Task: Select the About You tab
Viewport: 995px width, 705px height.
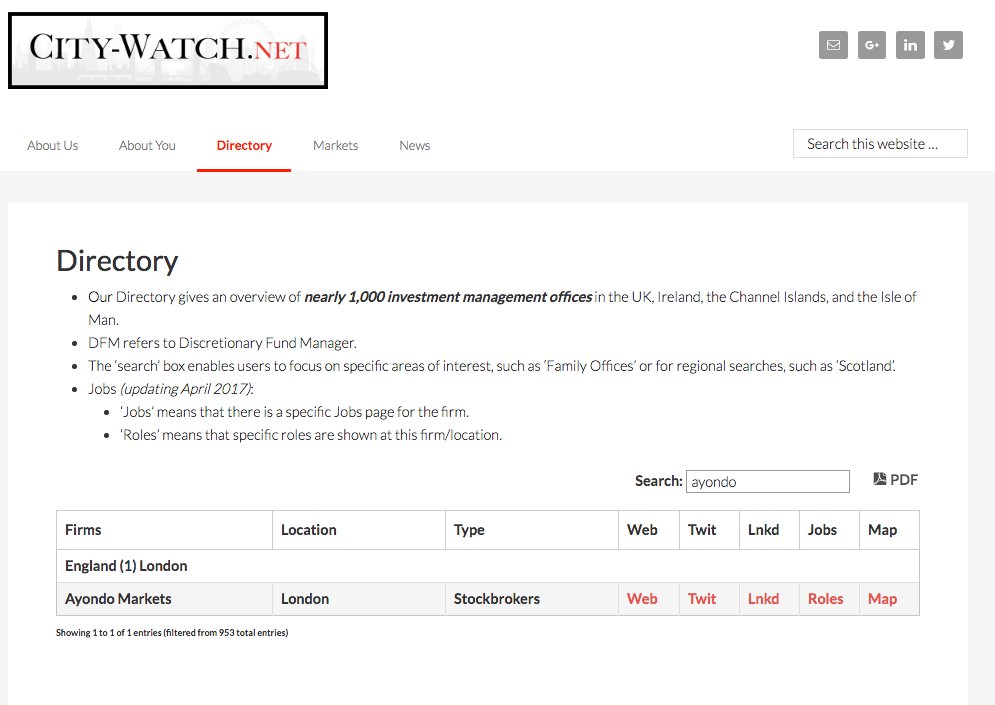Action: click(x=146, y=145)
